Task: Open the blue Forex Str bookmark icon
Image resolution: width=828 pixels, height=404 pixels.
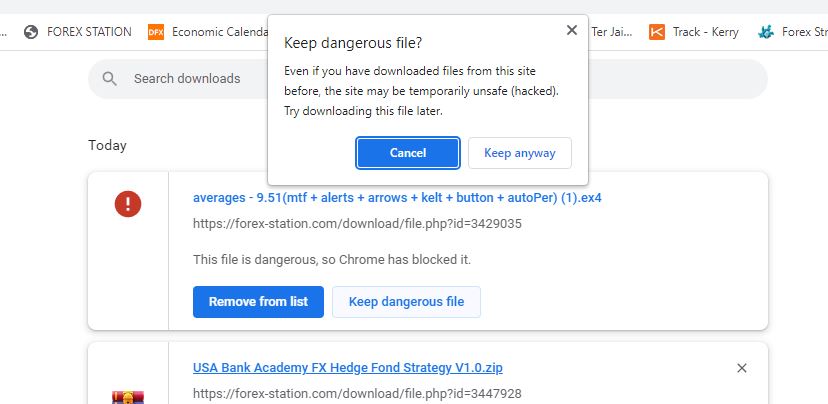Action: point(766,32)
